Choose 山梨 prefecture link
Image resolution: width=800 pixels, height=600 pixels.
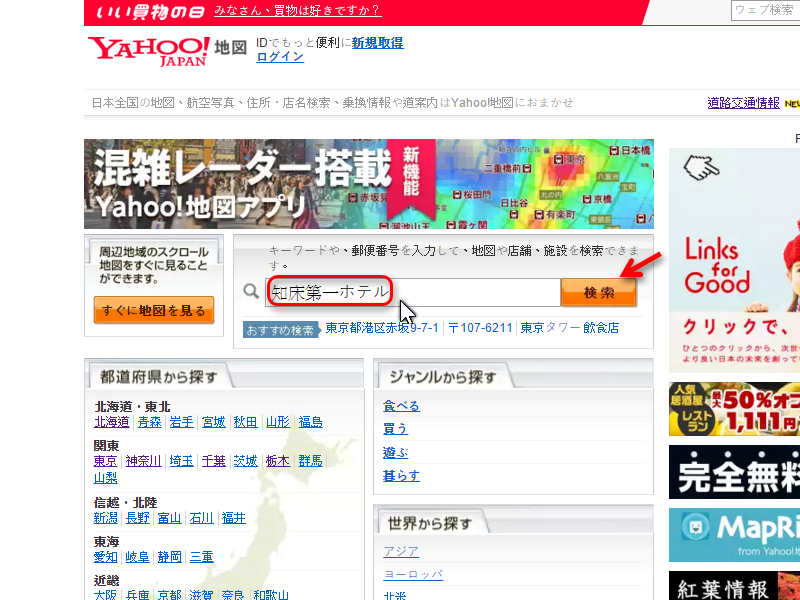106,478
